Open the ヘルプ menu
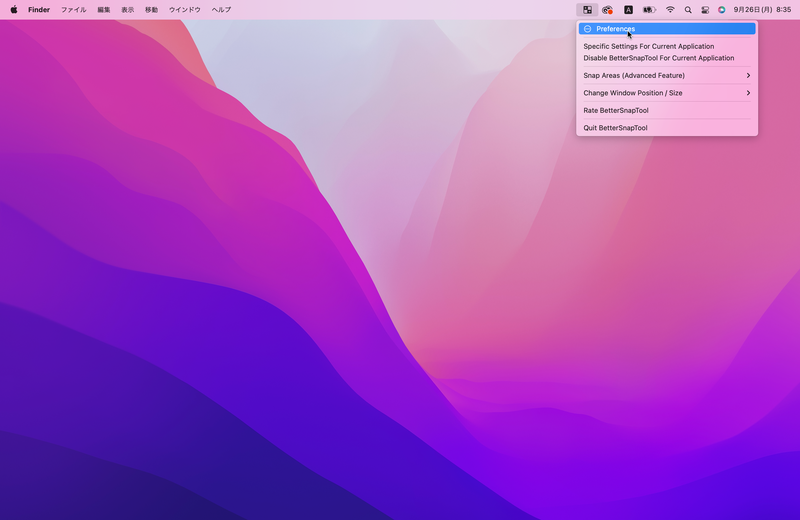This screenshot has width=800, height=520. [x=221, y=10]
